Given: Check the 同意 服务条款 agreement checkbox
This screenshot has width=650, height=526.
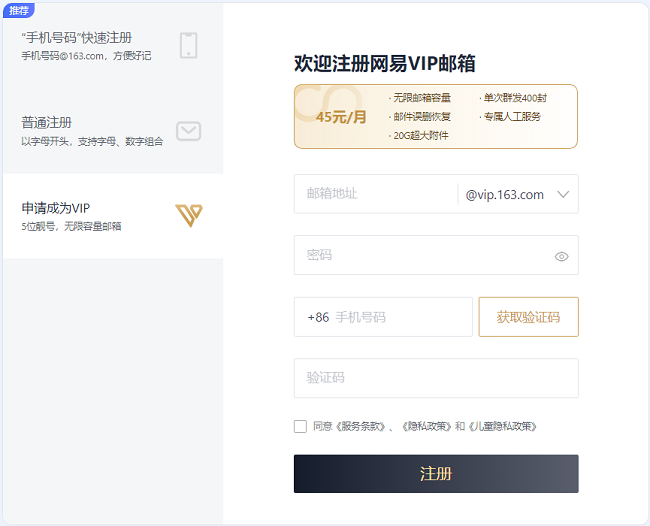Looking at the screenshot, I should point(300,426).
